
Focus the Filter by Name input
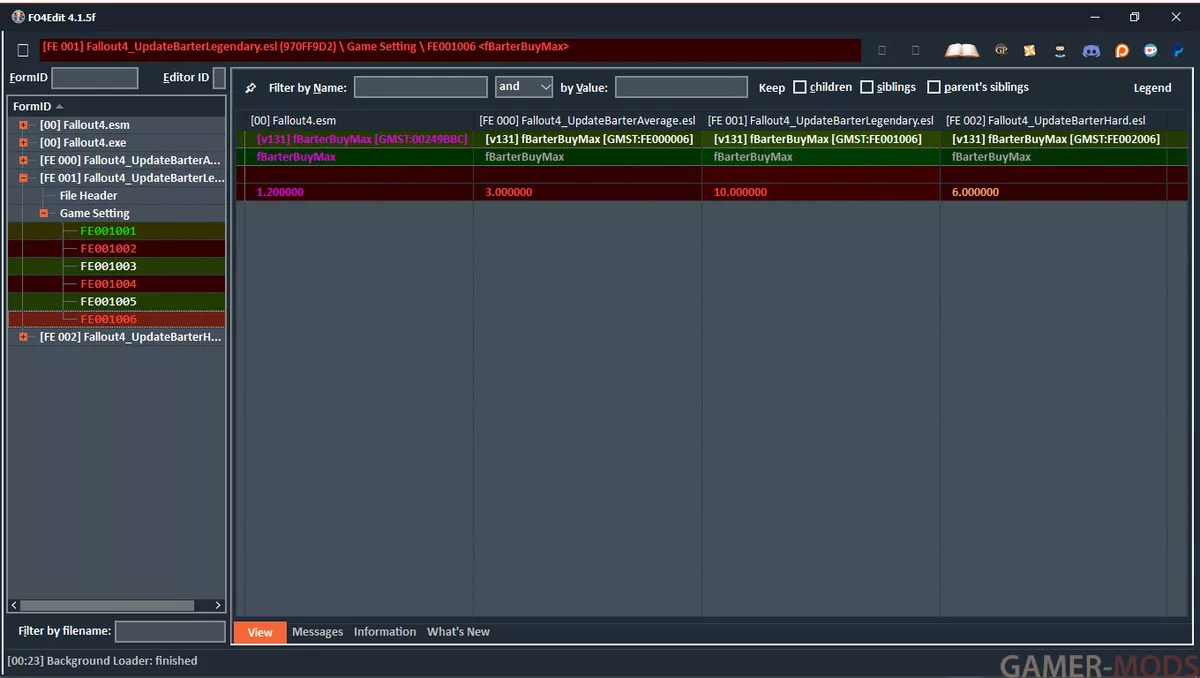pos(420,87)
